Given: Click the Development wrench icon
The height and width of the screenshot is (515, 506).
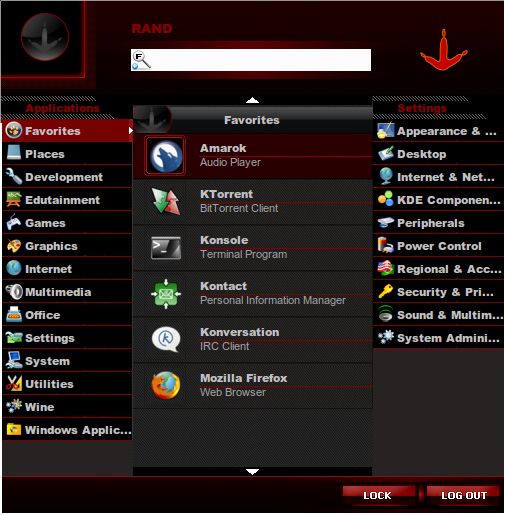Looking at the screenshot, I should [14, 176].
